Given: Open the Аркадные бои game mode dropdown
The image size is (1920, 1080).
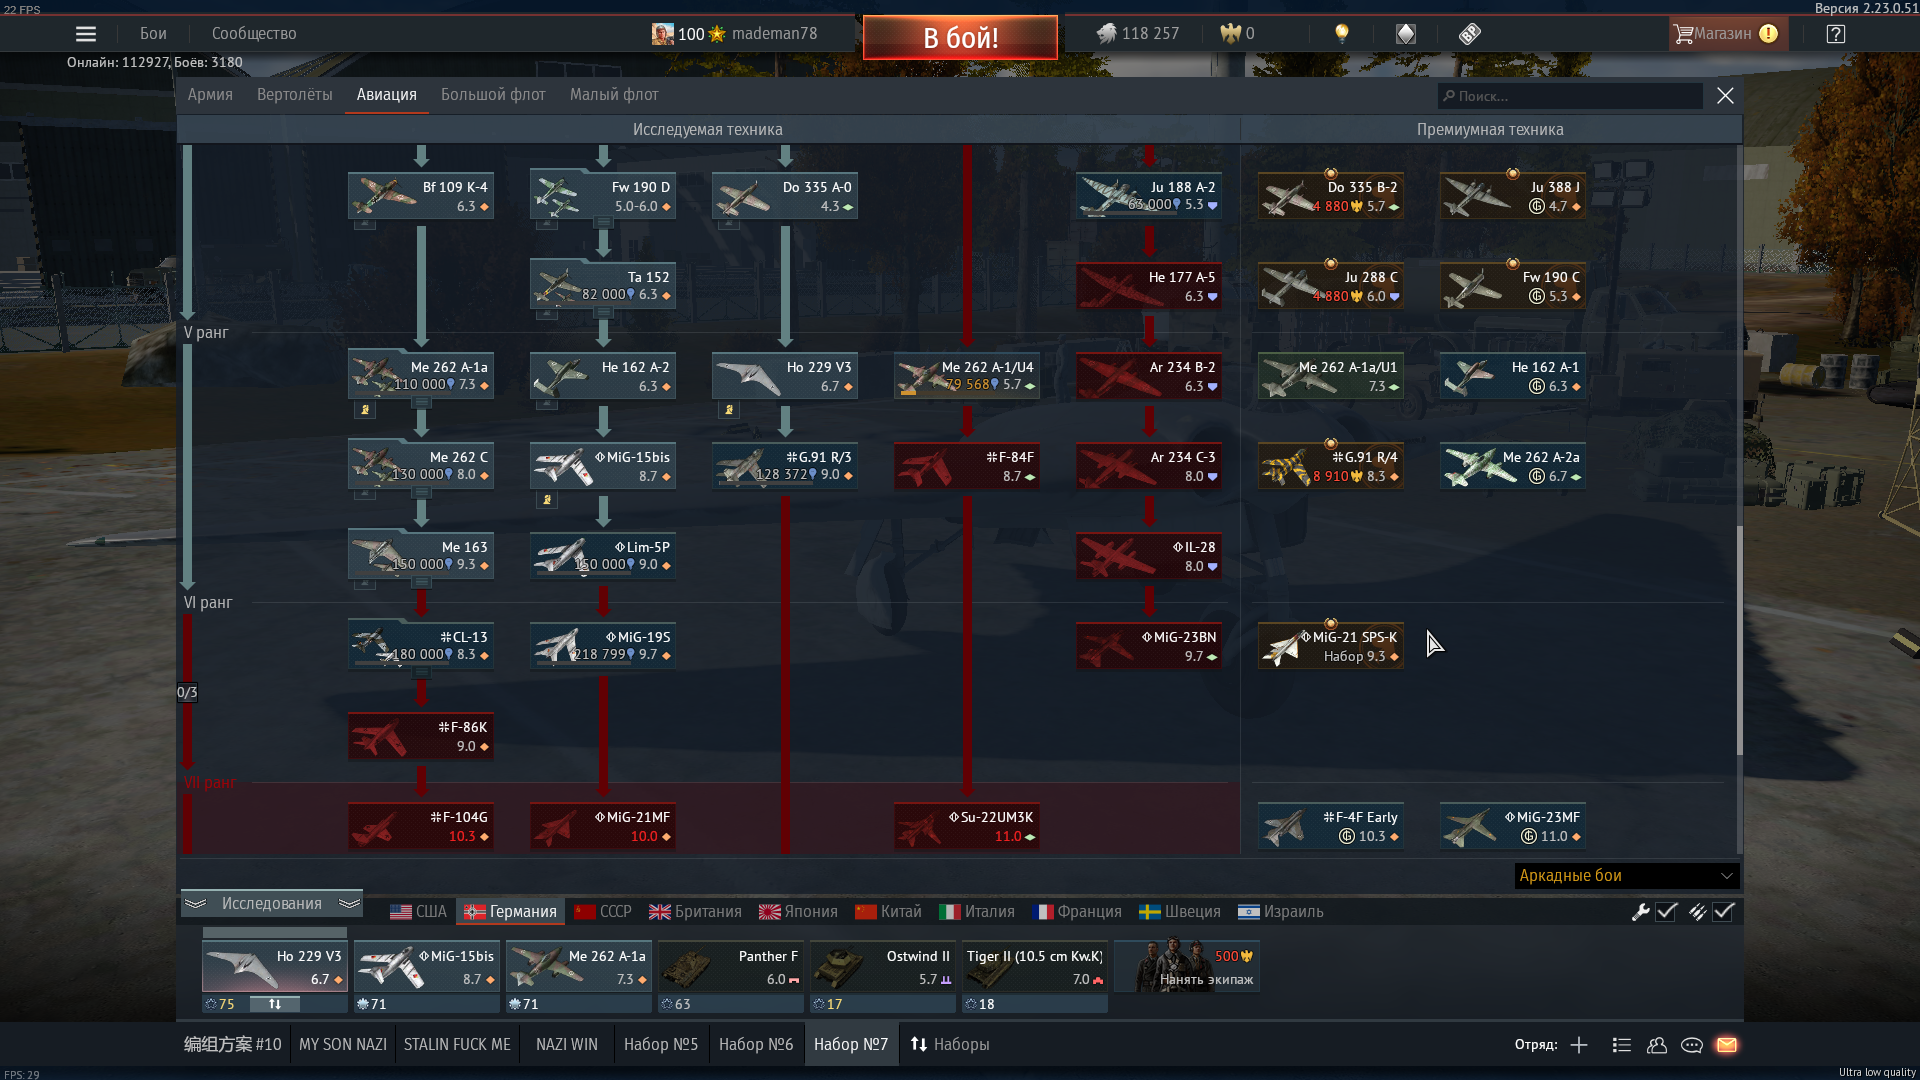Looking at the screenshot, I should [x=1627, y=876].
